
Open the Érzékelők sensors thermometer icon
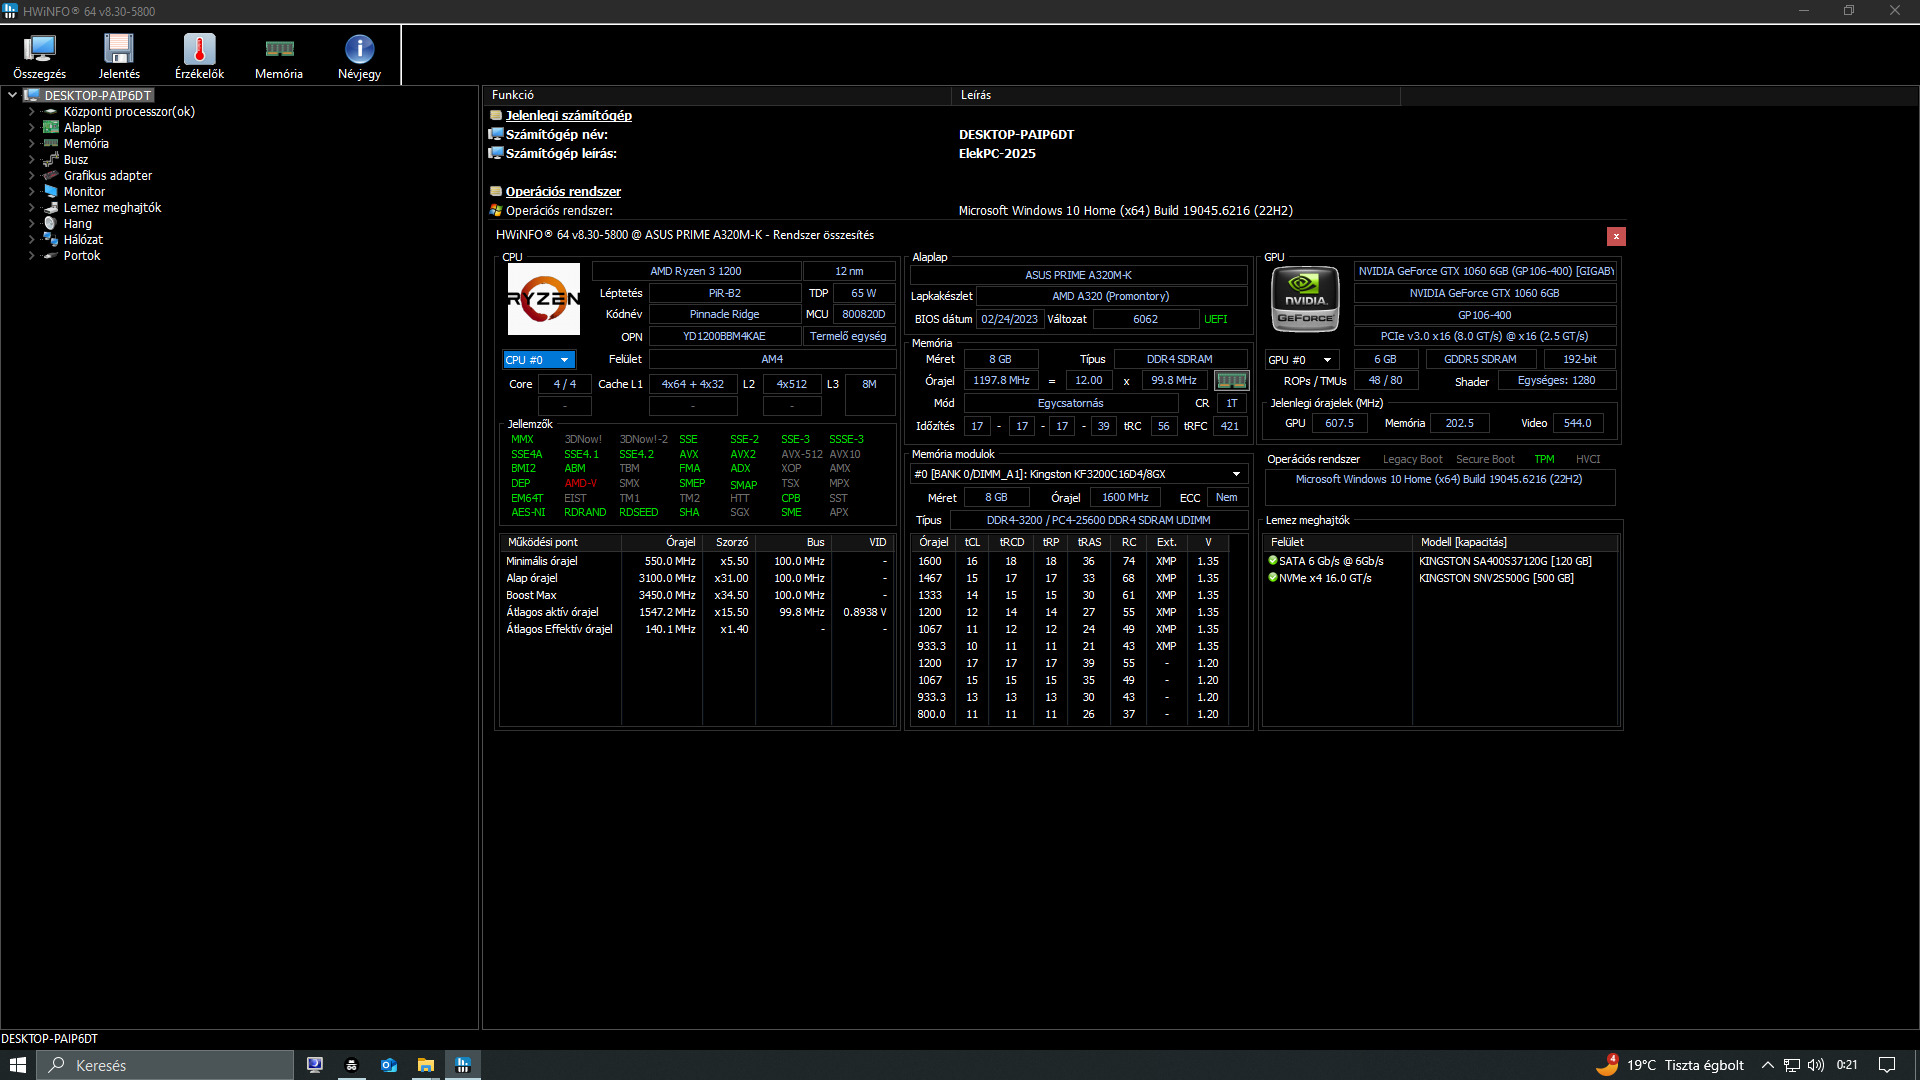(x=199, y=55)
